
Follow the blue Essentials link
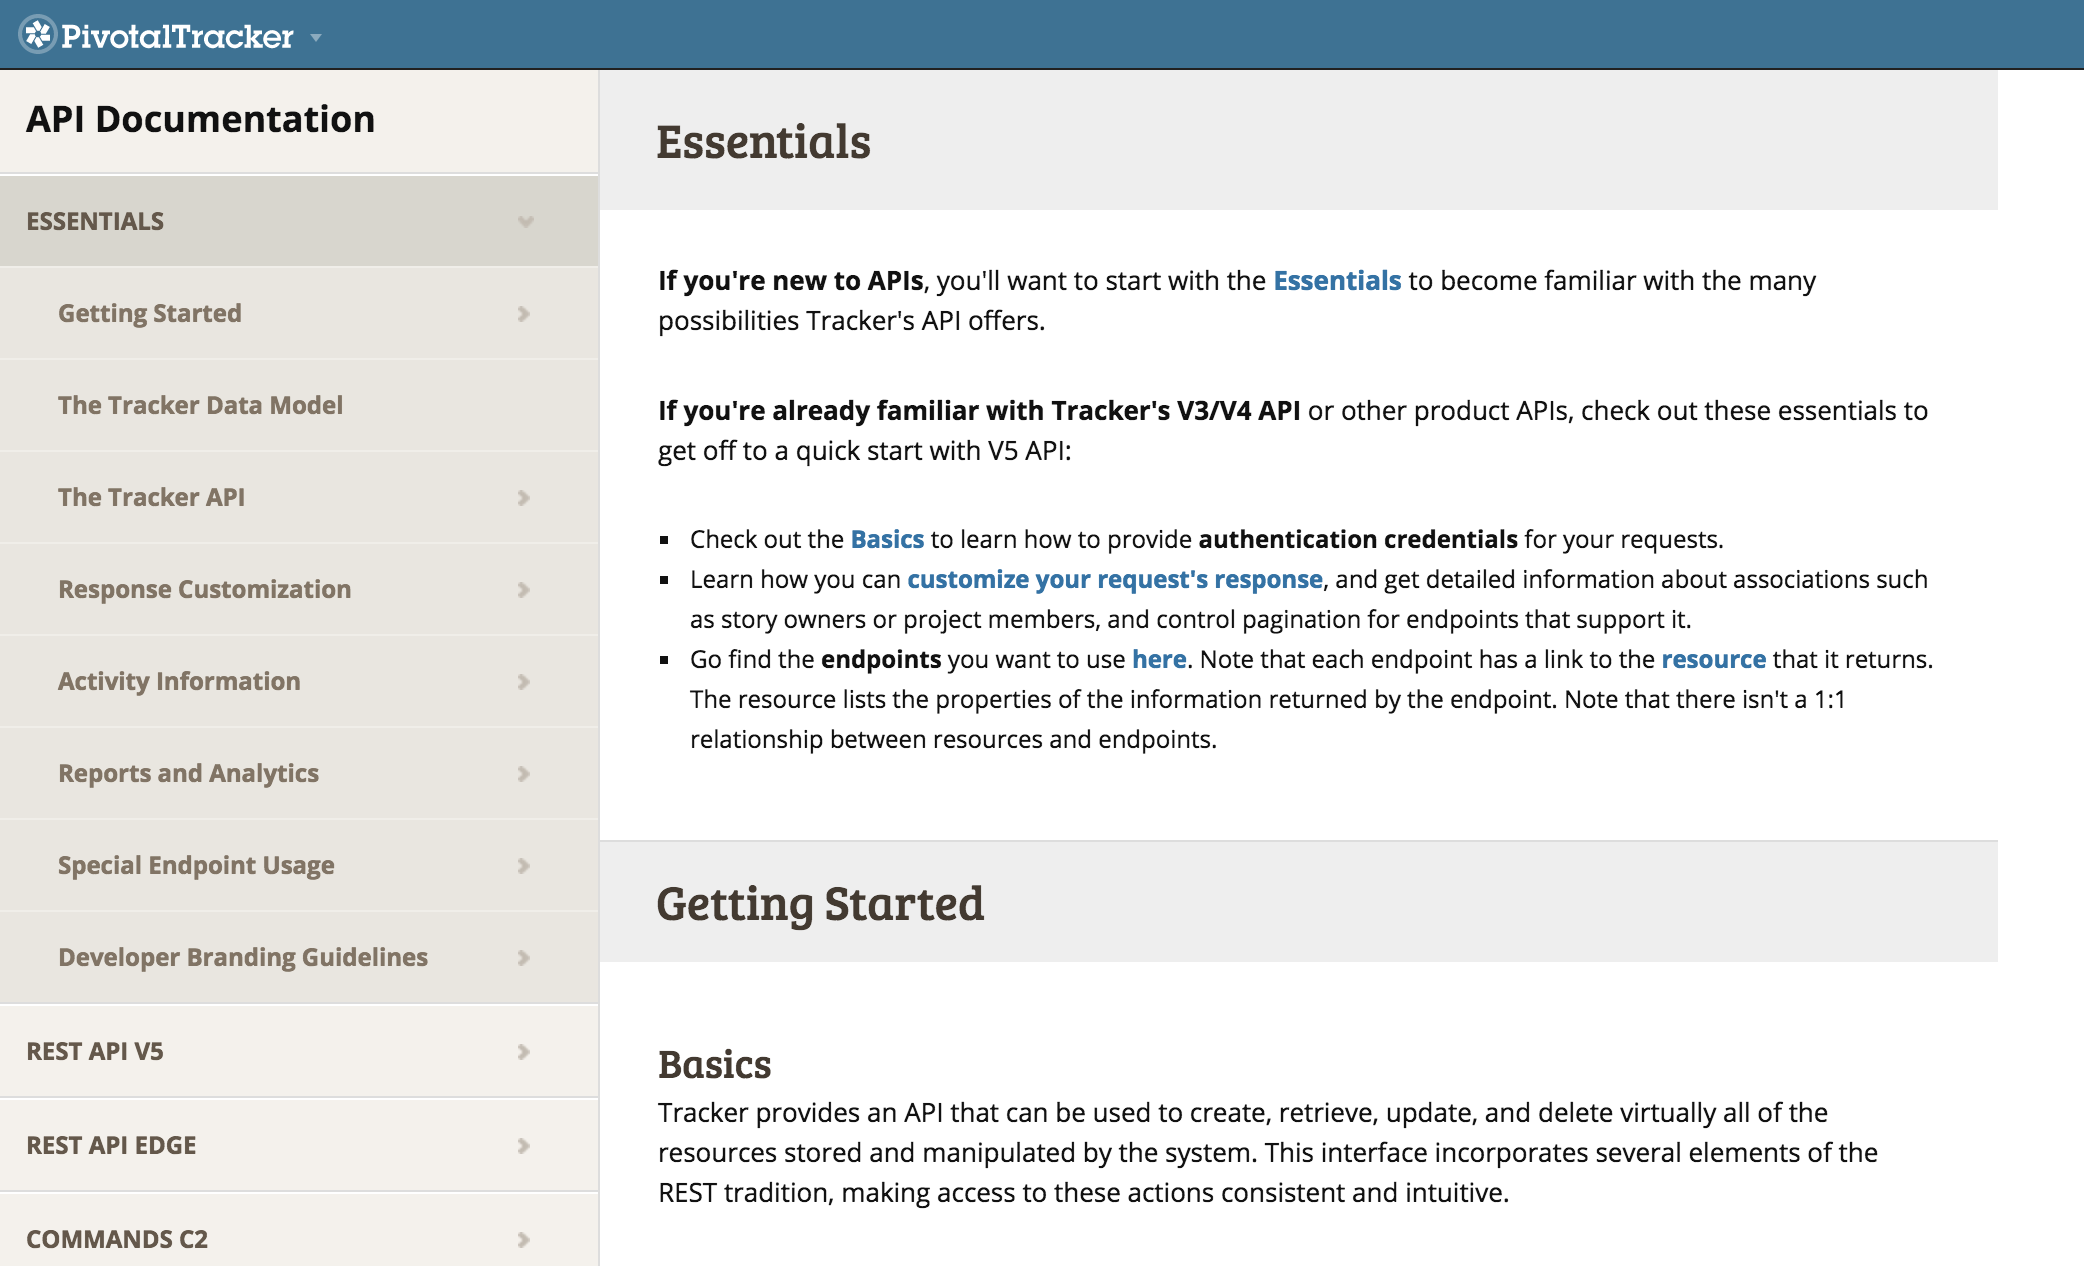1336,281
